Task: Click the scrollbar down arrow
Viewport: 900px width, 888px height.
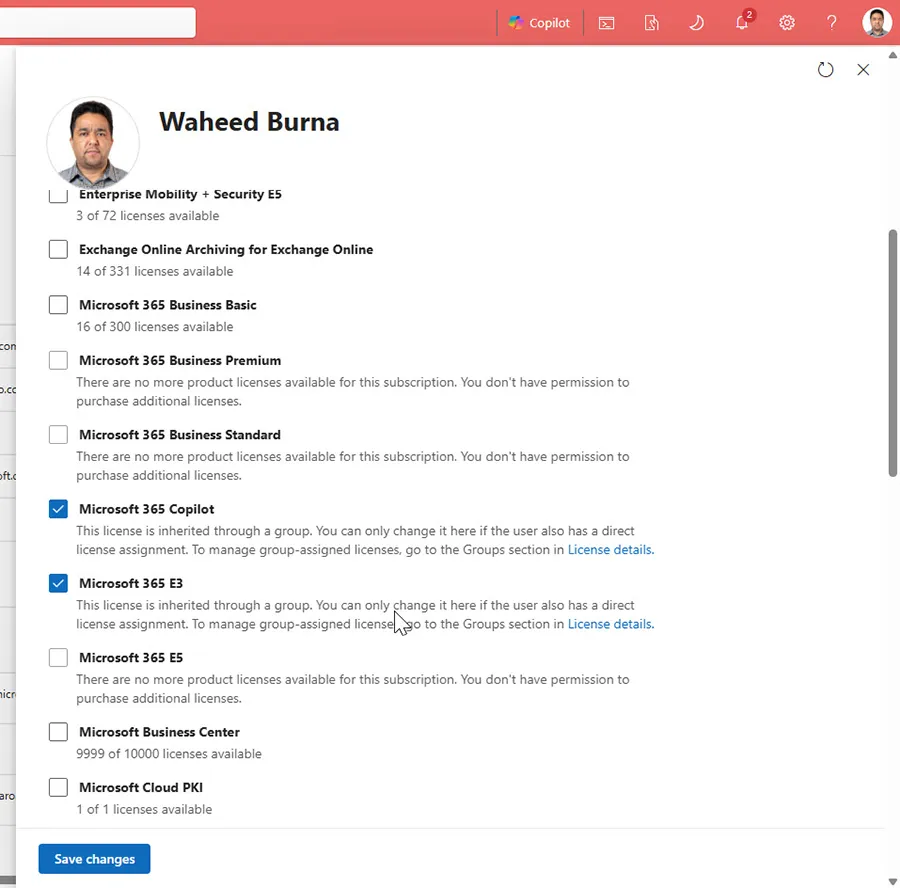Action: [x=893, y=881]
